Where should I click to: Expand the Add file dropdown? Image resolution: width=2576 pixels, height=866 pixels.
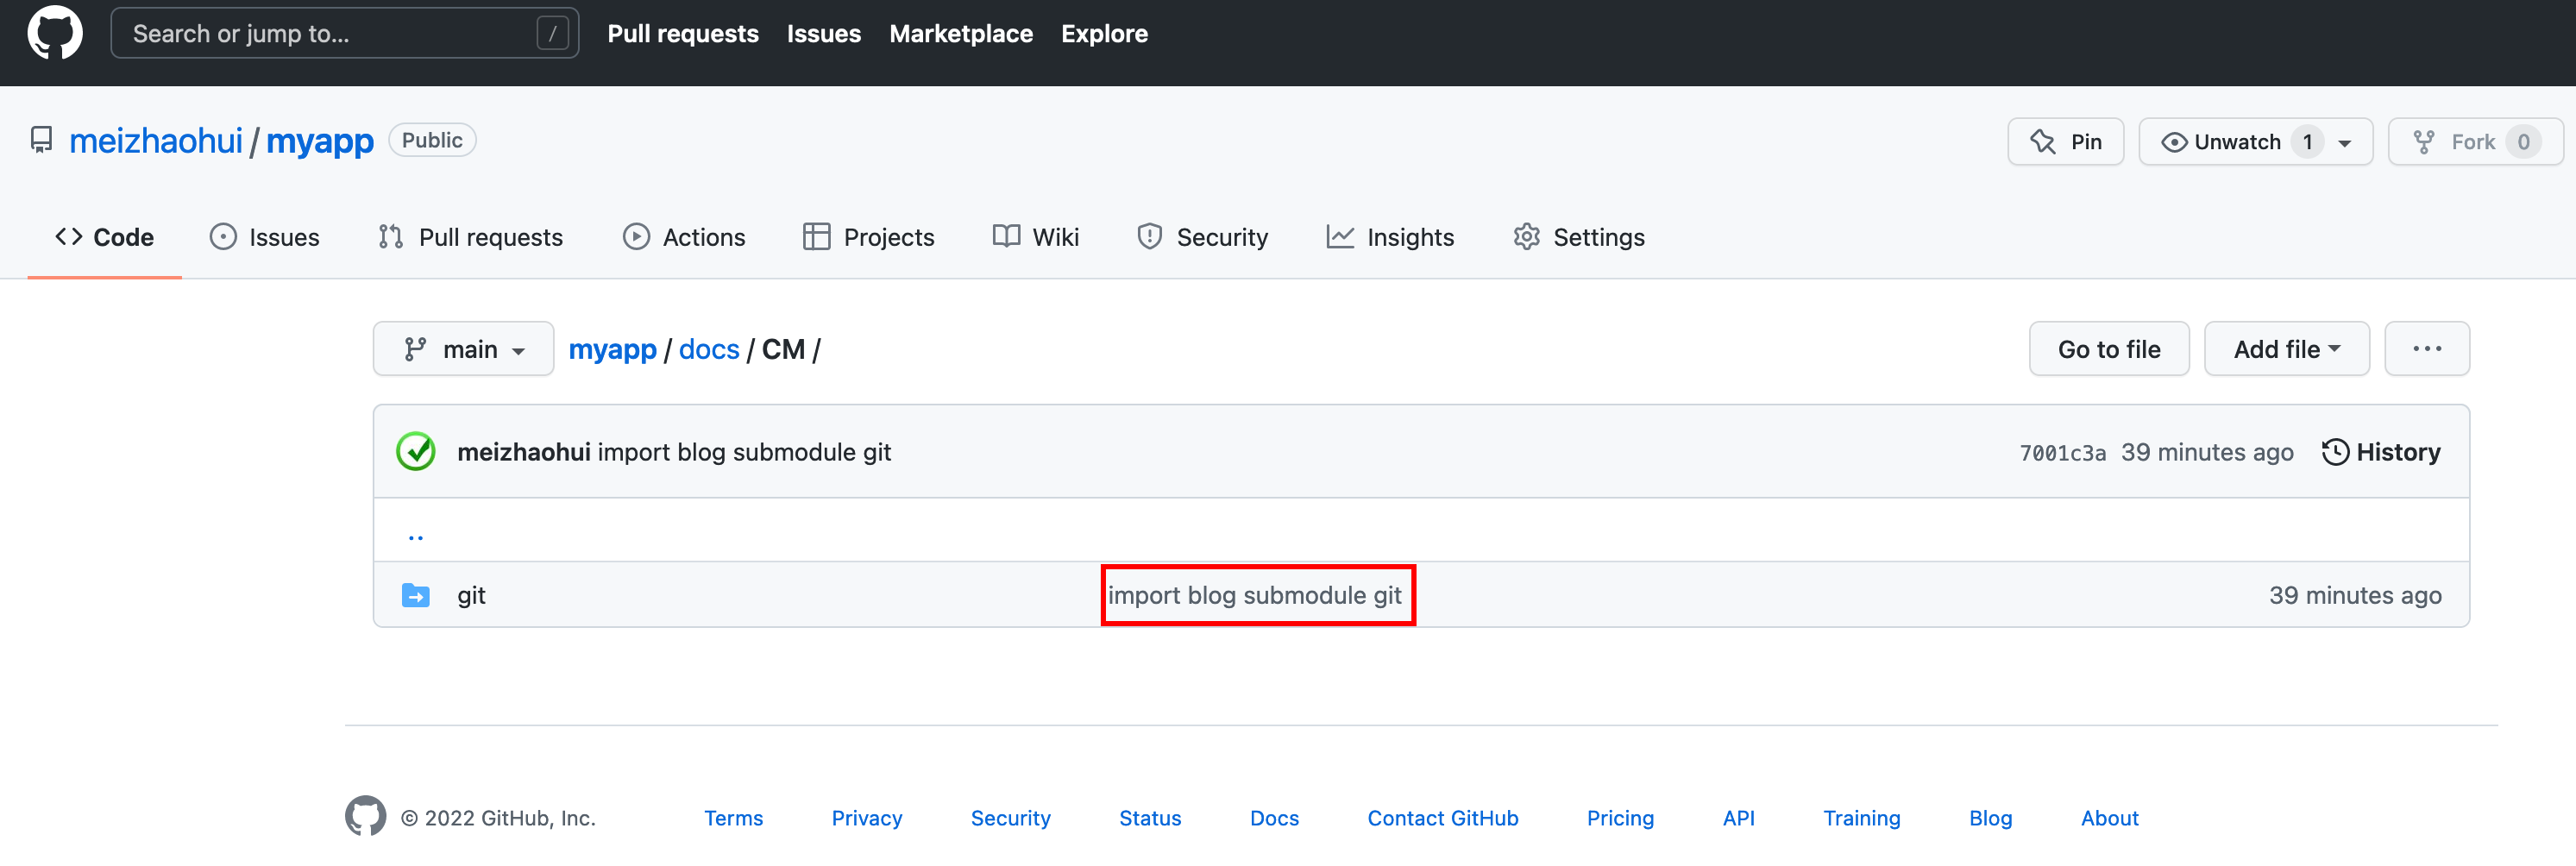(2286, 349)
